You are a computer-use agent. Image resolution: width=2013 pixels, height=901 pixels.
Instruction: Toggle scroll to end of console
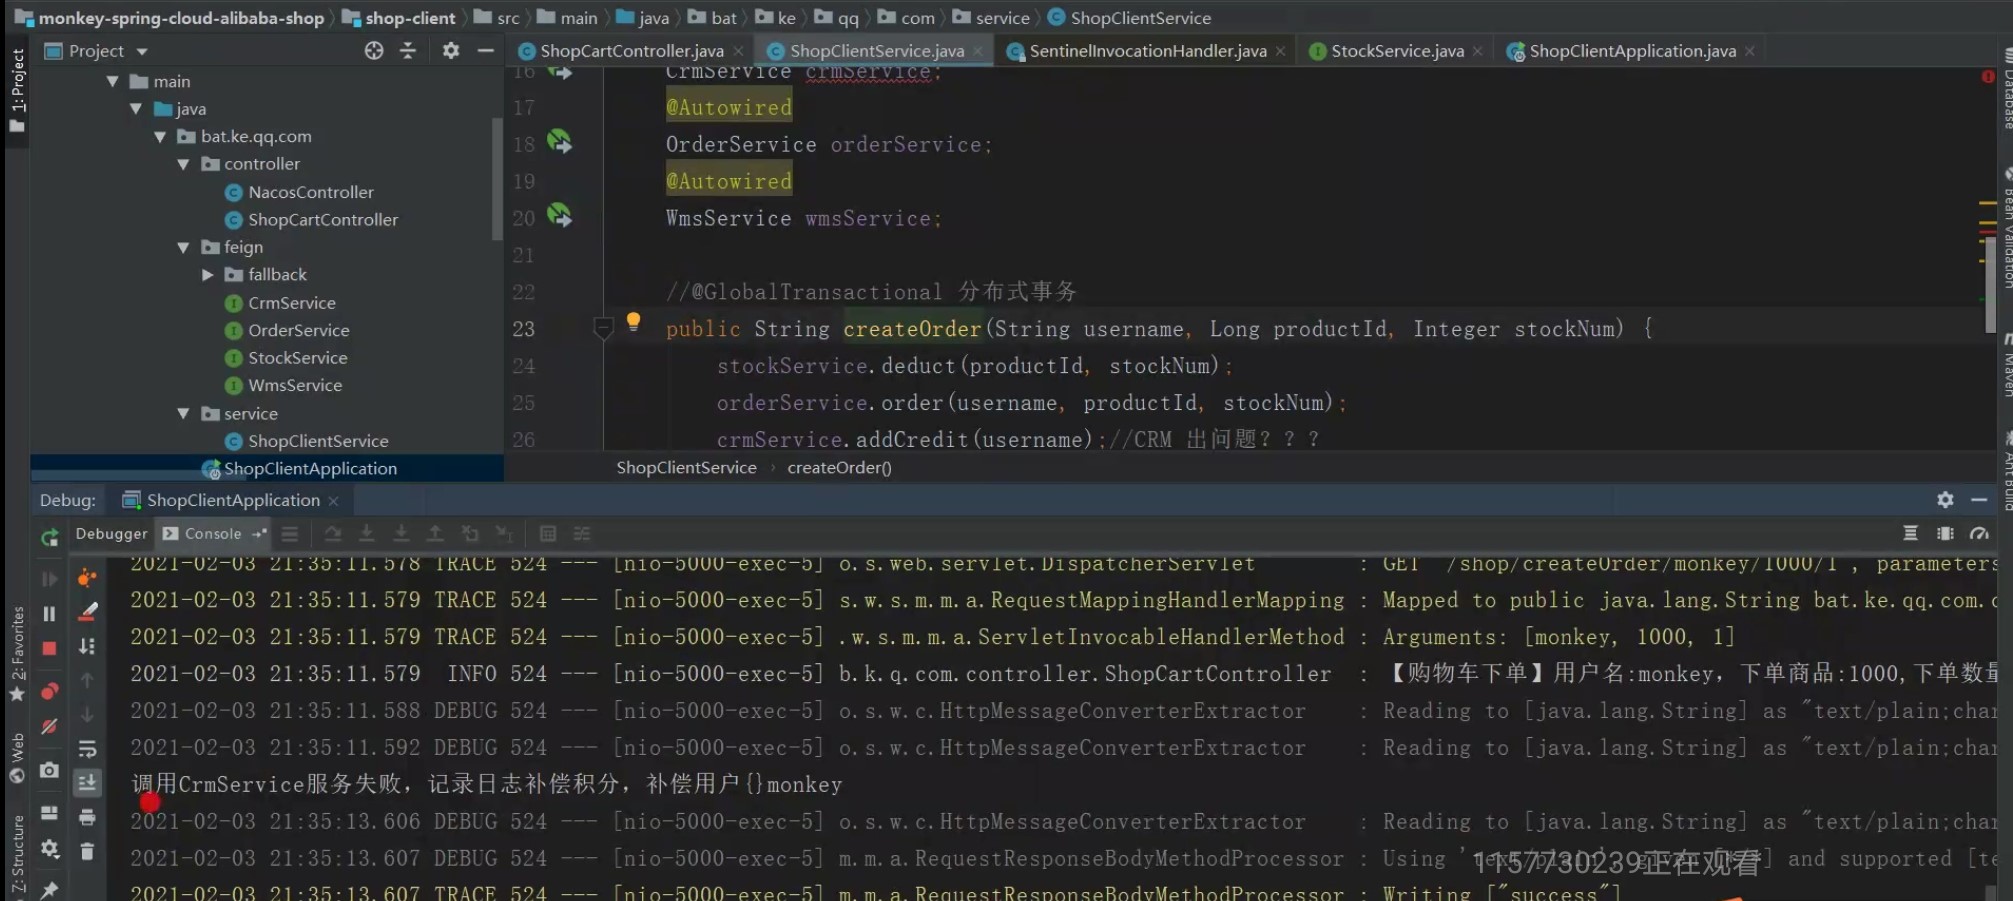pyautogui.click(x=87, y=782)
